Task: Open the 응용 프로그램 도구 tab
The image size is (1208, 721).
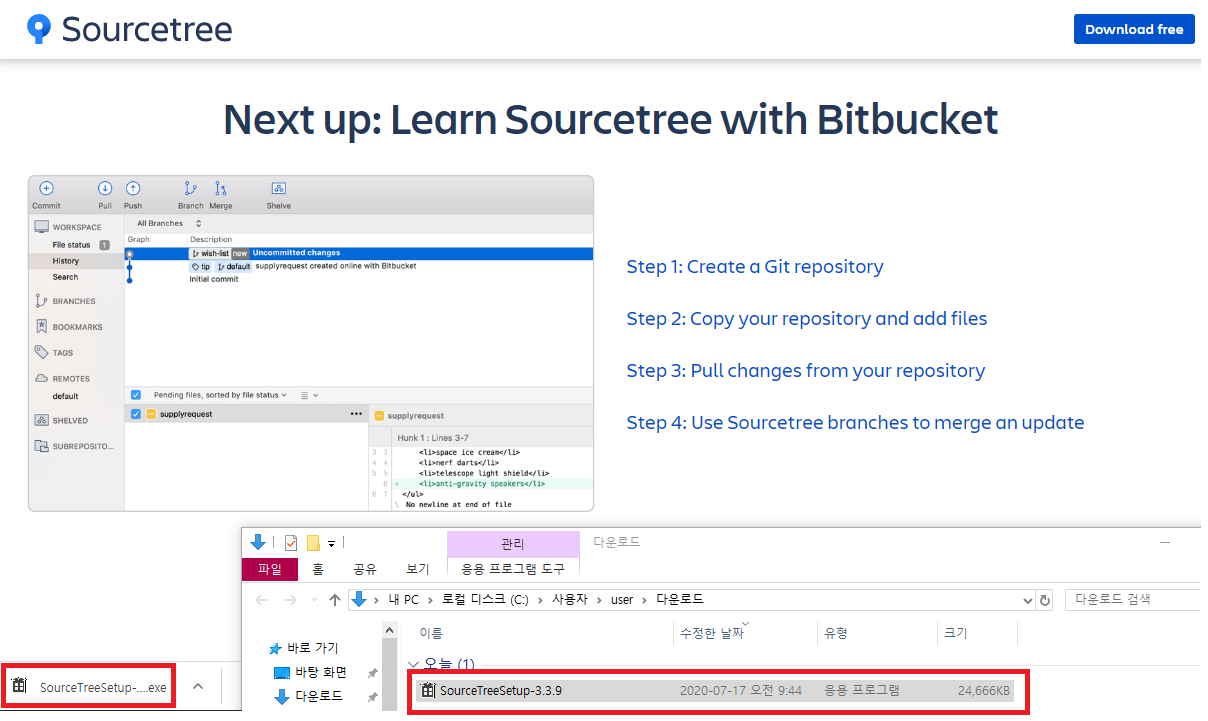Action: pos(513,569)
